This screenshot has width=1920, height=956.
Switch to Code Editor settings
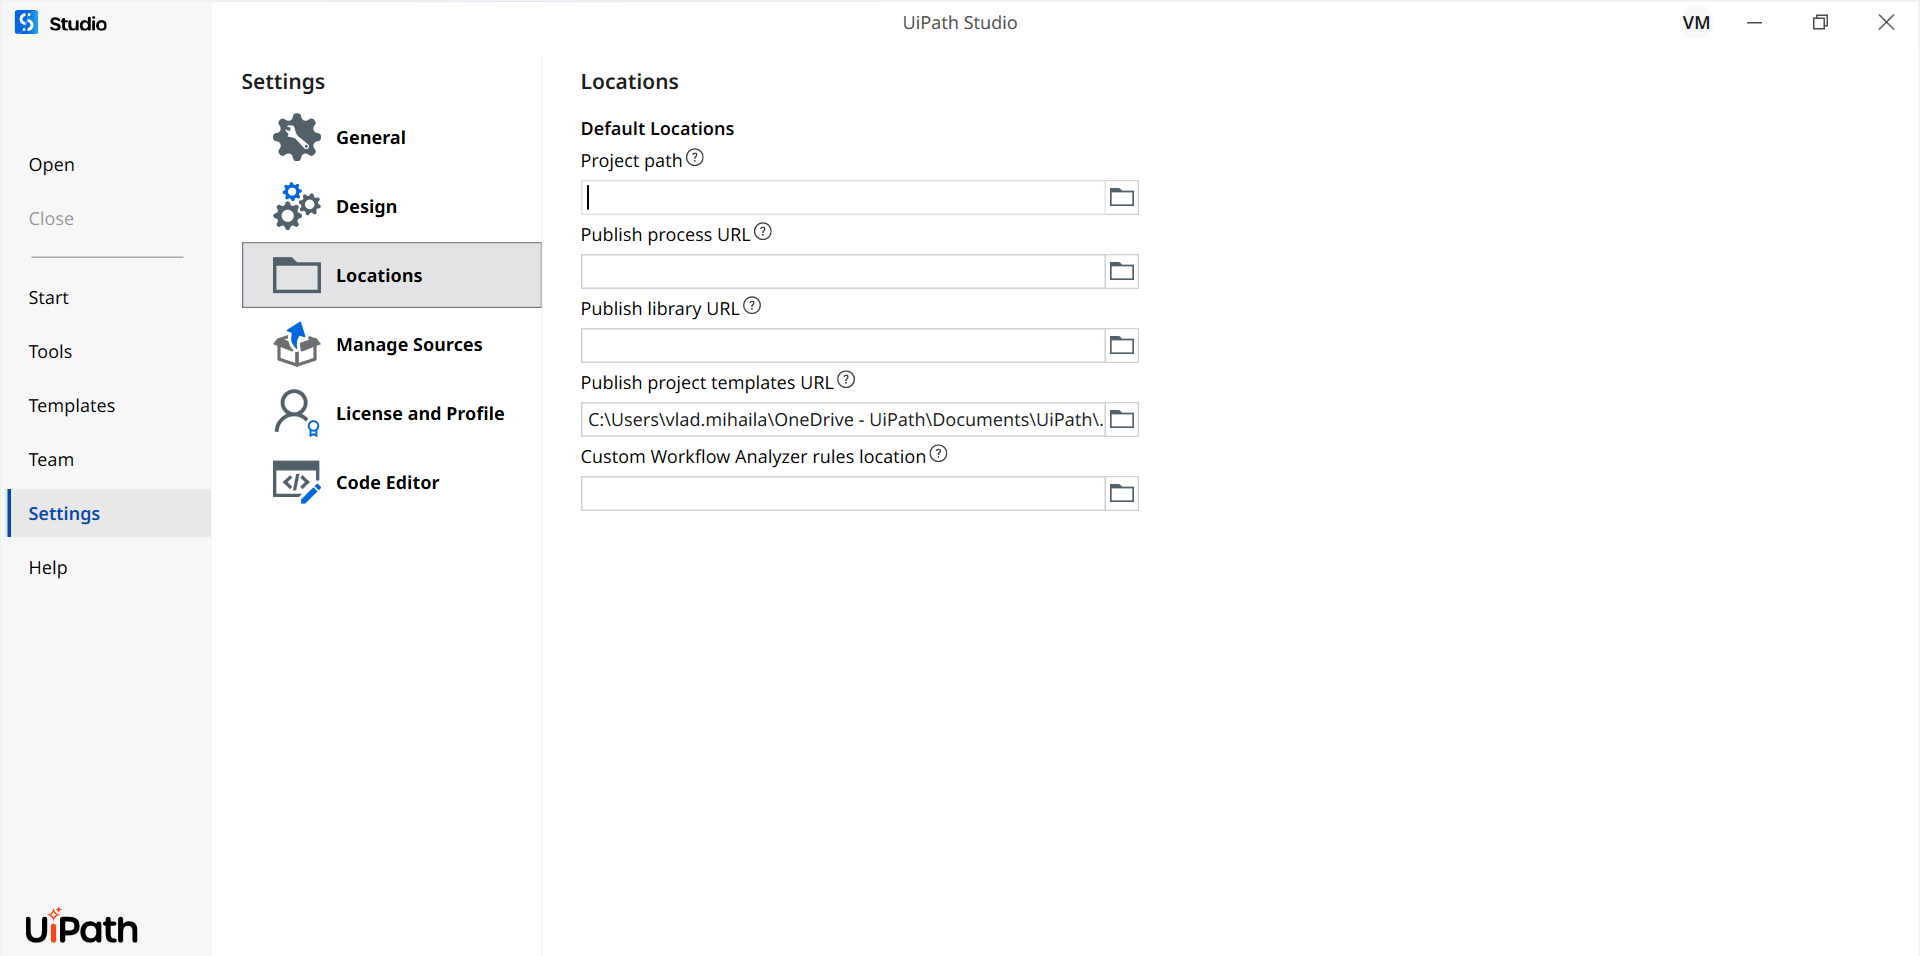[387, 483]
